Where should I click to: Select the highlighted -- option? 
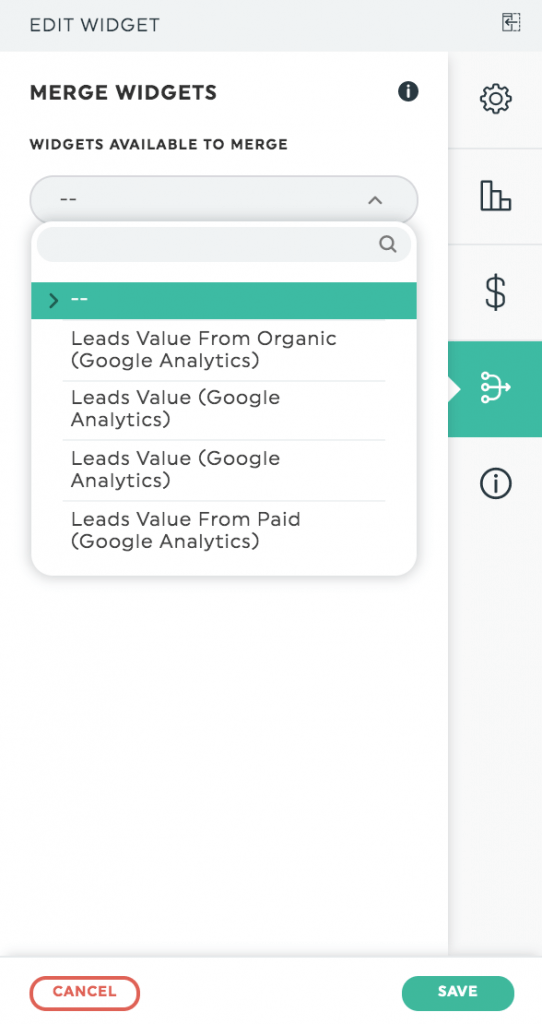click(223, 300)
